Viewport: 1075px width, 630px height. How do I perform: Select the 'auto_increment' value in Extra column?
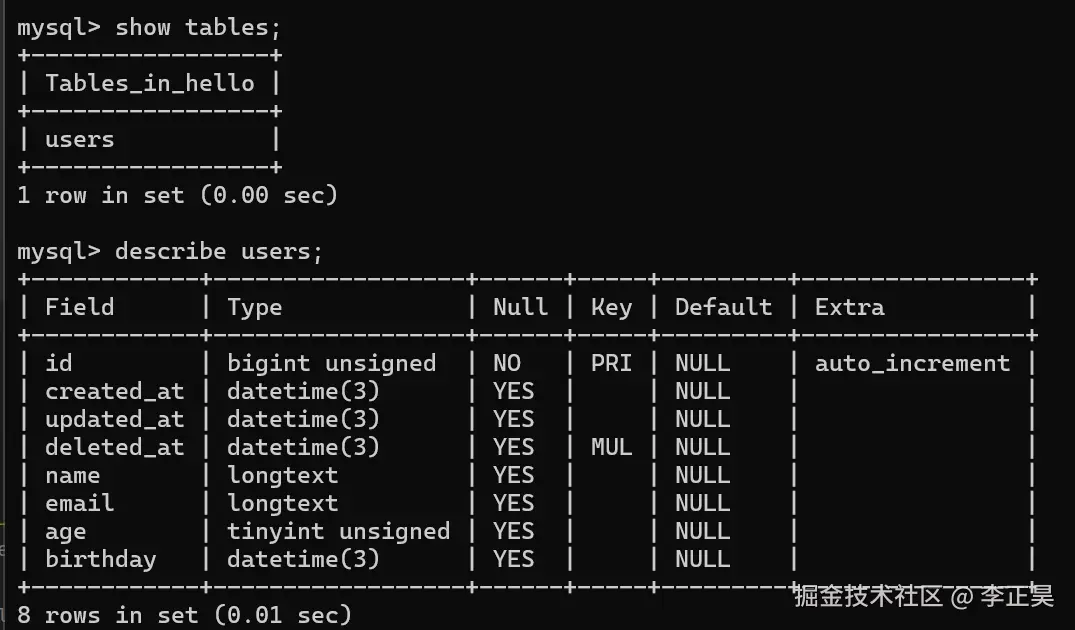(912, 363)
